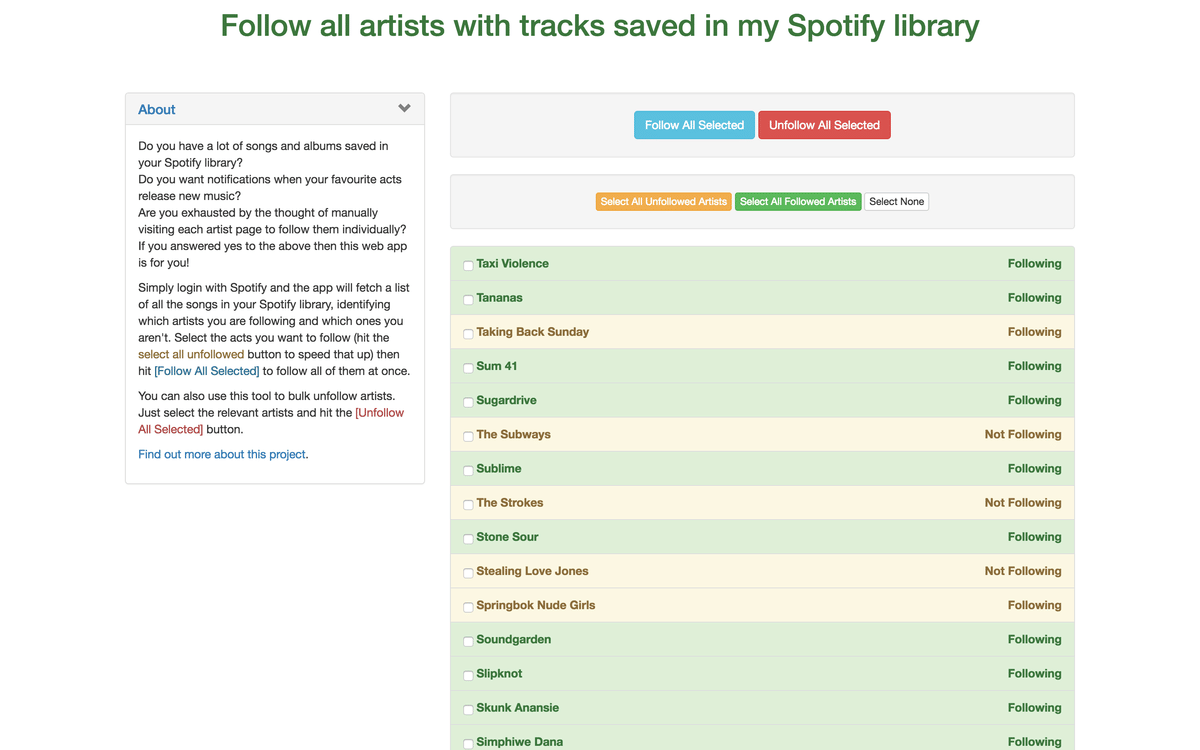The height and width of the screenshot is (750, 1200).
Task: Click the Select None button
Action: coord(896,201)
